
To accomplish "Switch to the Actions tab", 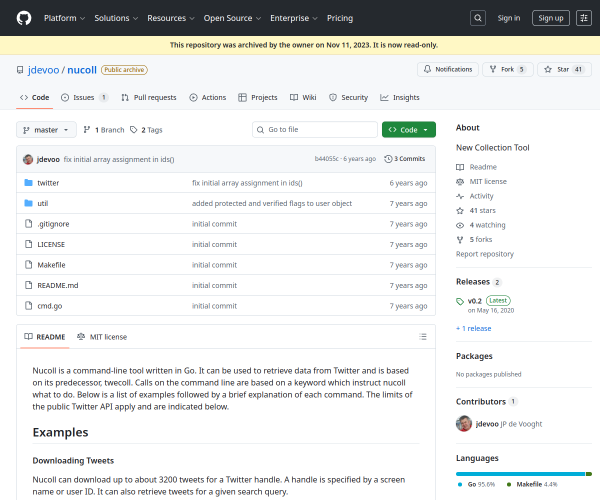I will tap(208, 98).
